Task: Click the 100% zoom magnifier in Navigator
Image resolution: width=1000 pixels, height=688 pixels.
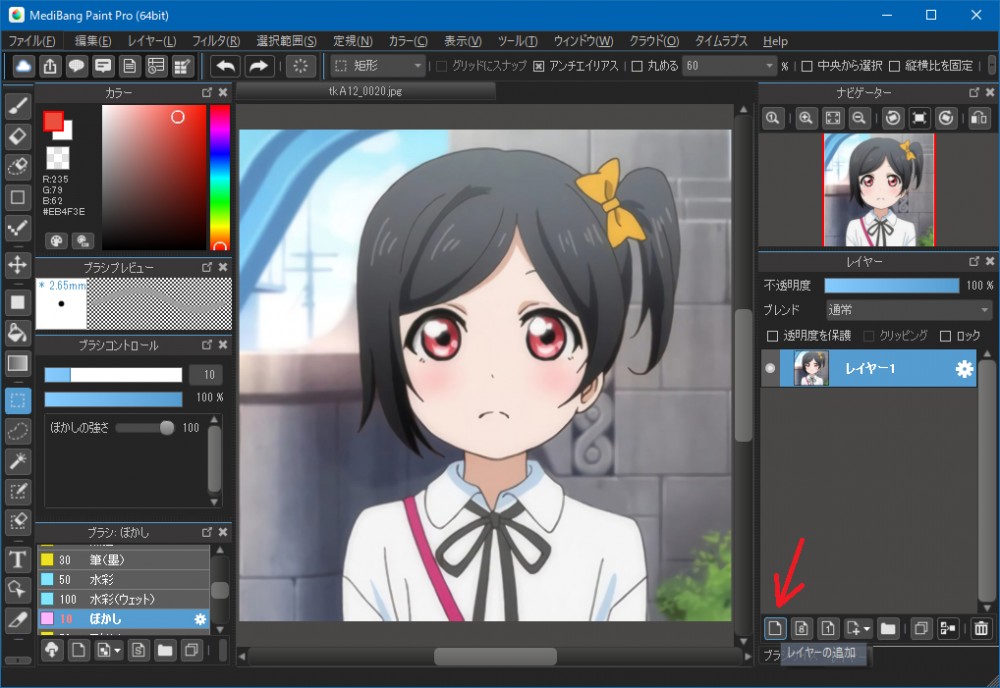Action: click(773, 118)
